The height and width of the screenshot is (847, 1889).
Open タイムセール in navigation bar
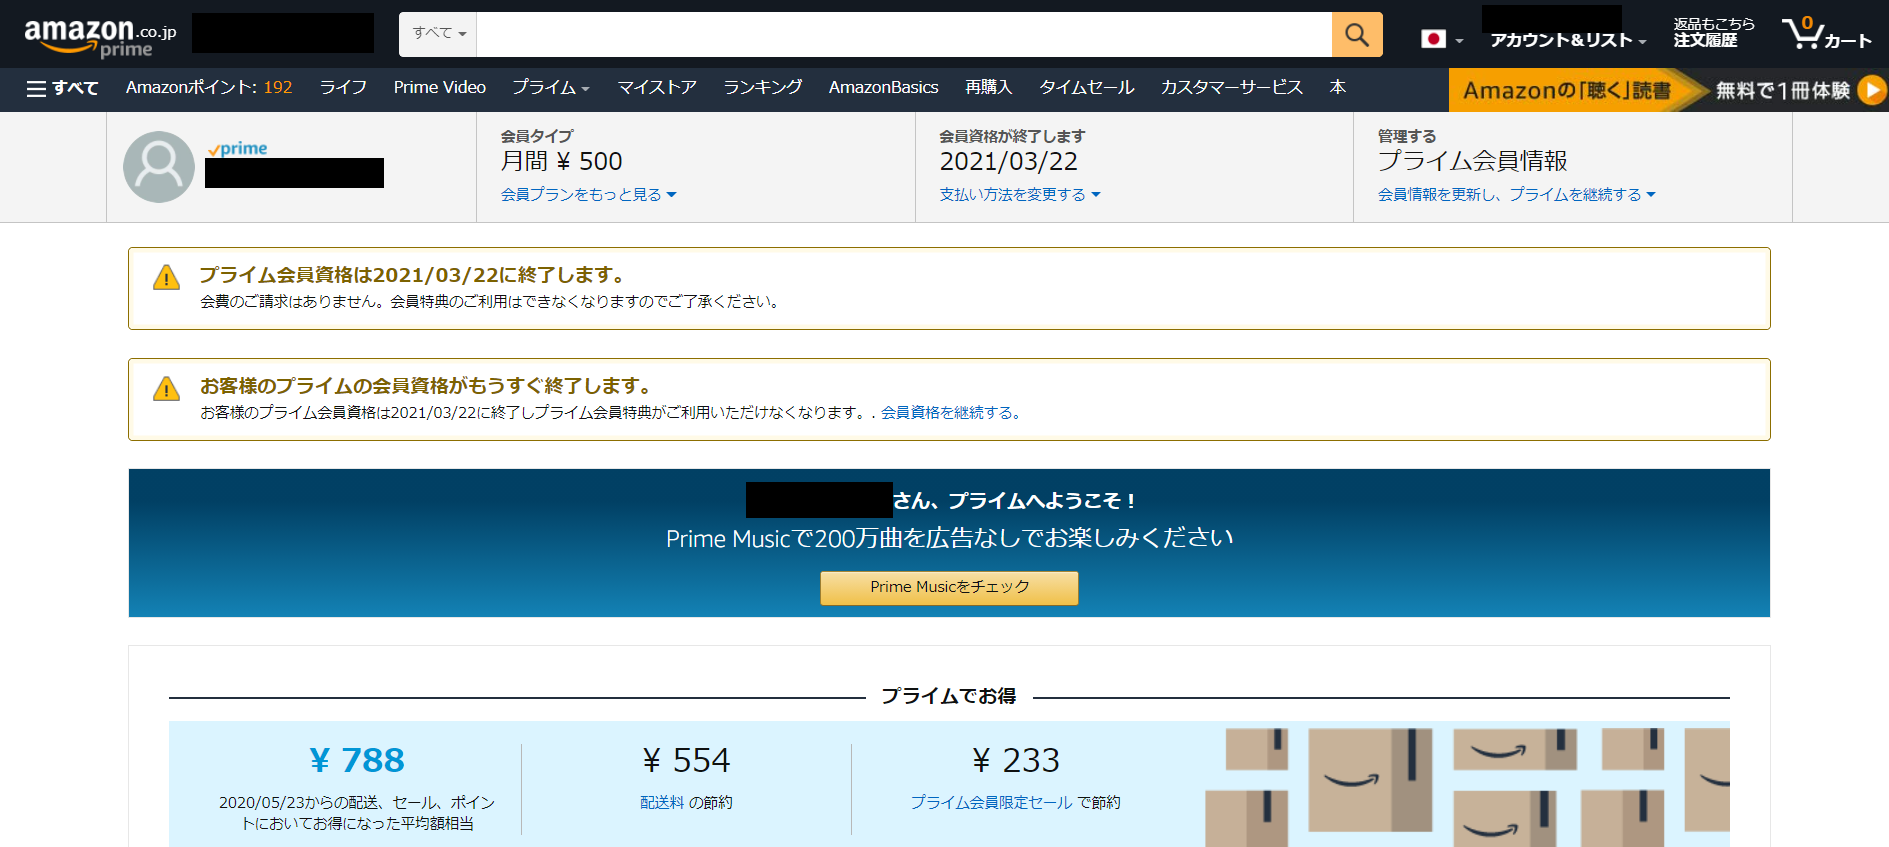(1087, 88)
